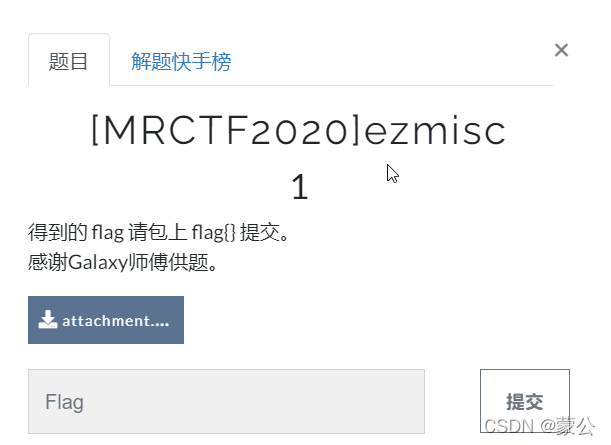
Task: Click the line 得到的 flag 请包上 flag{} 提交
Action: 159,233
